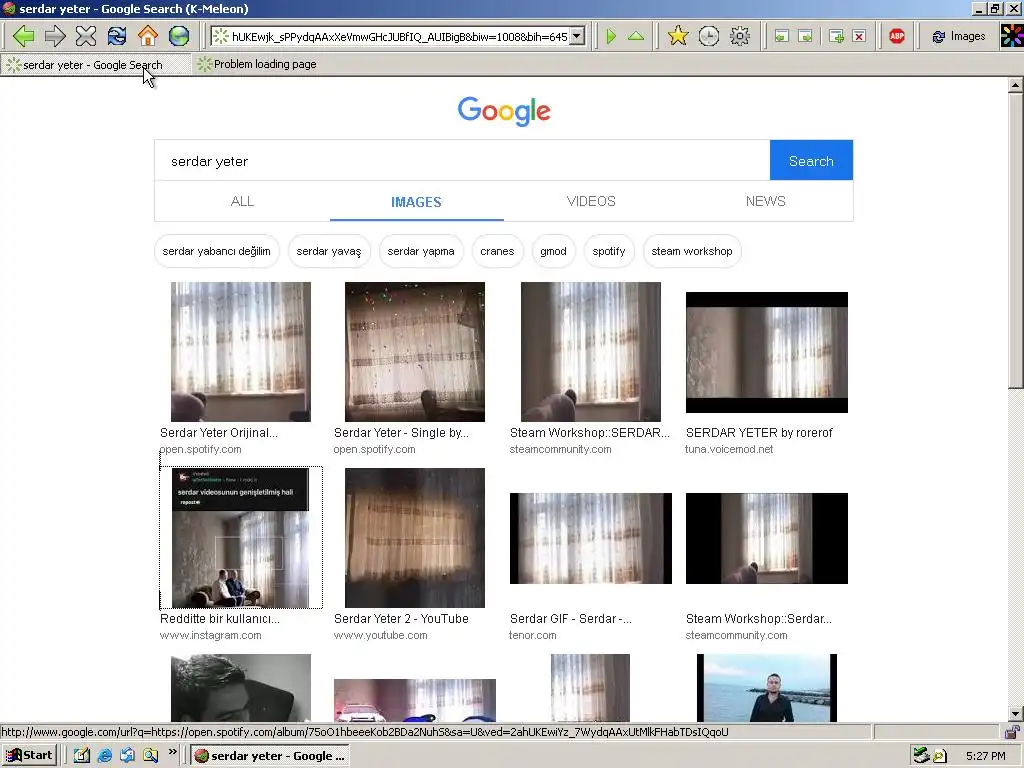Viewport: 1024px width, 768px height.
Task: Open History with the clock icon
Action: click(709, 36)
